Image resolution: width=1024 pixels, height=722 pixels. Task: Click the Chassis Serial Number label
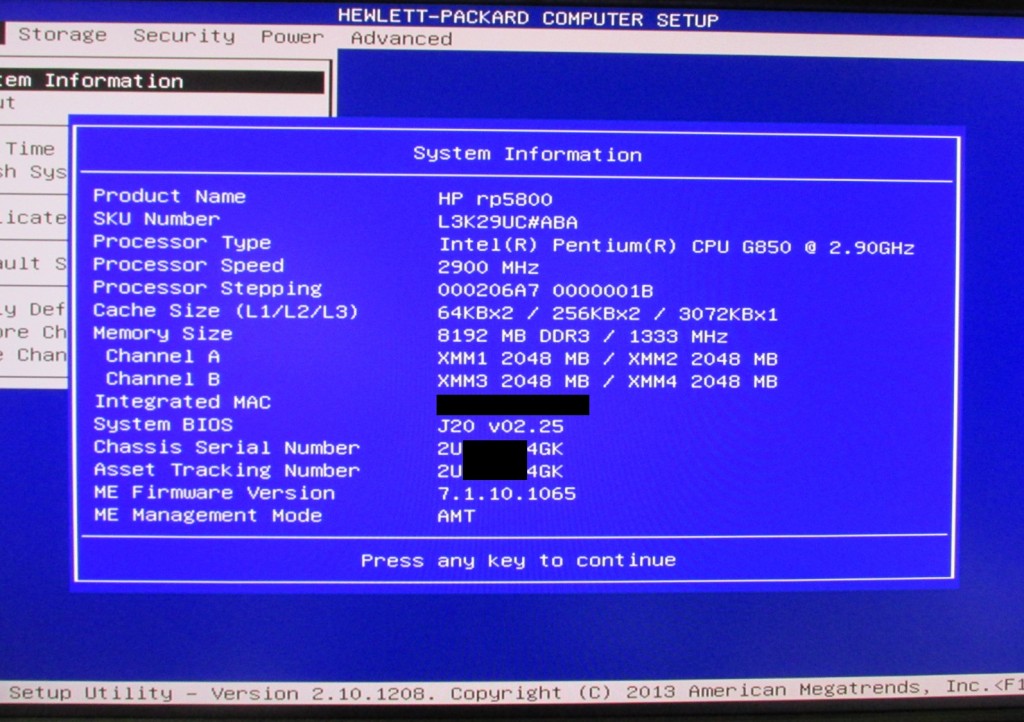(227, 447)
